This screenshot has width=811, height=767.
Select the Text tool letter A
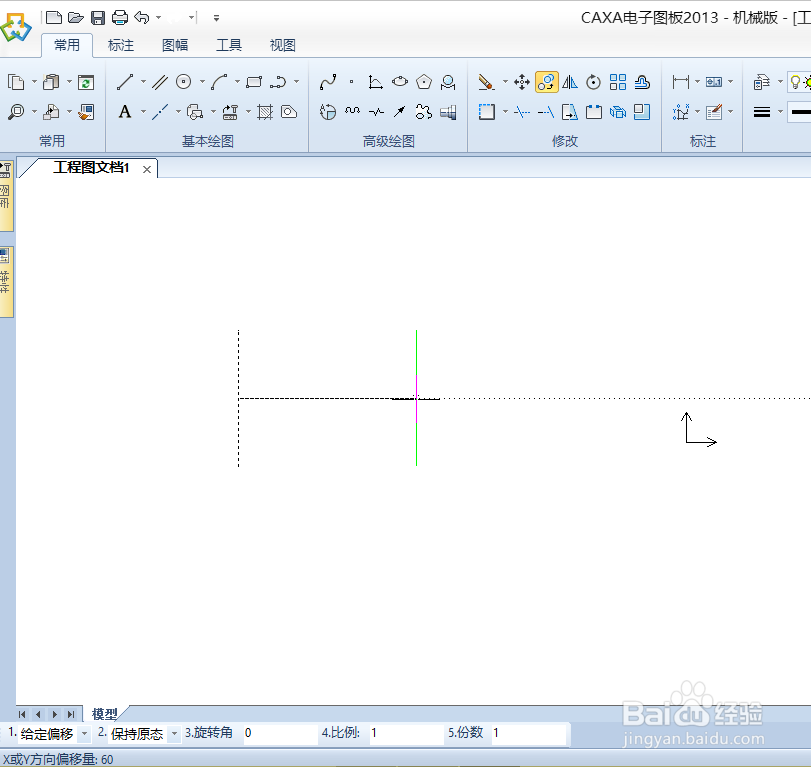point(125,112)
